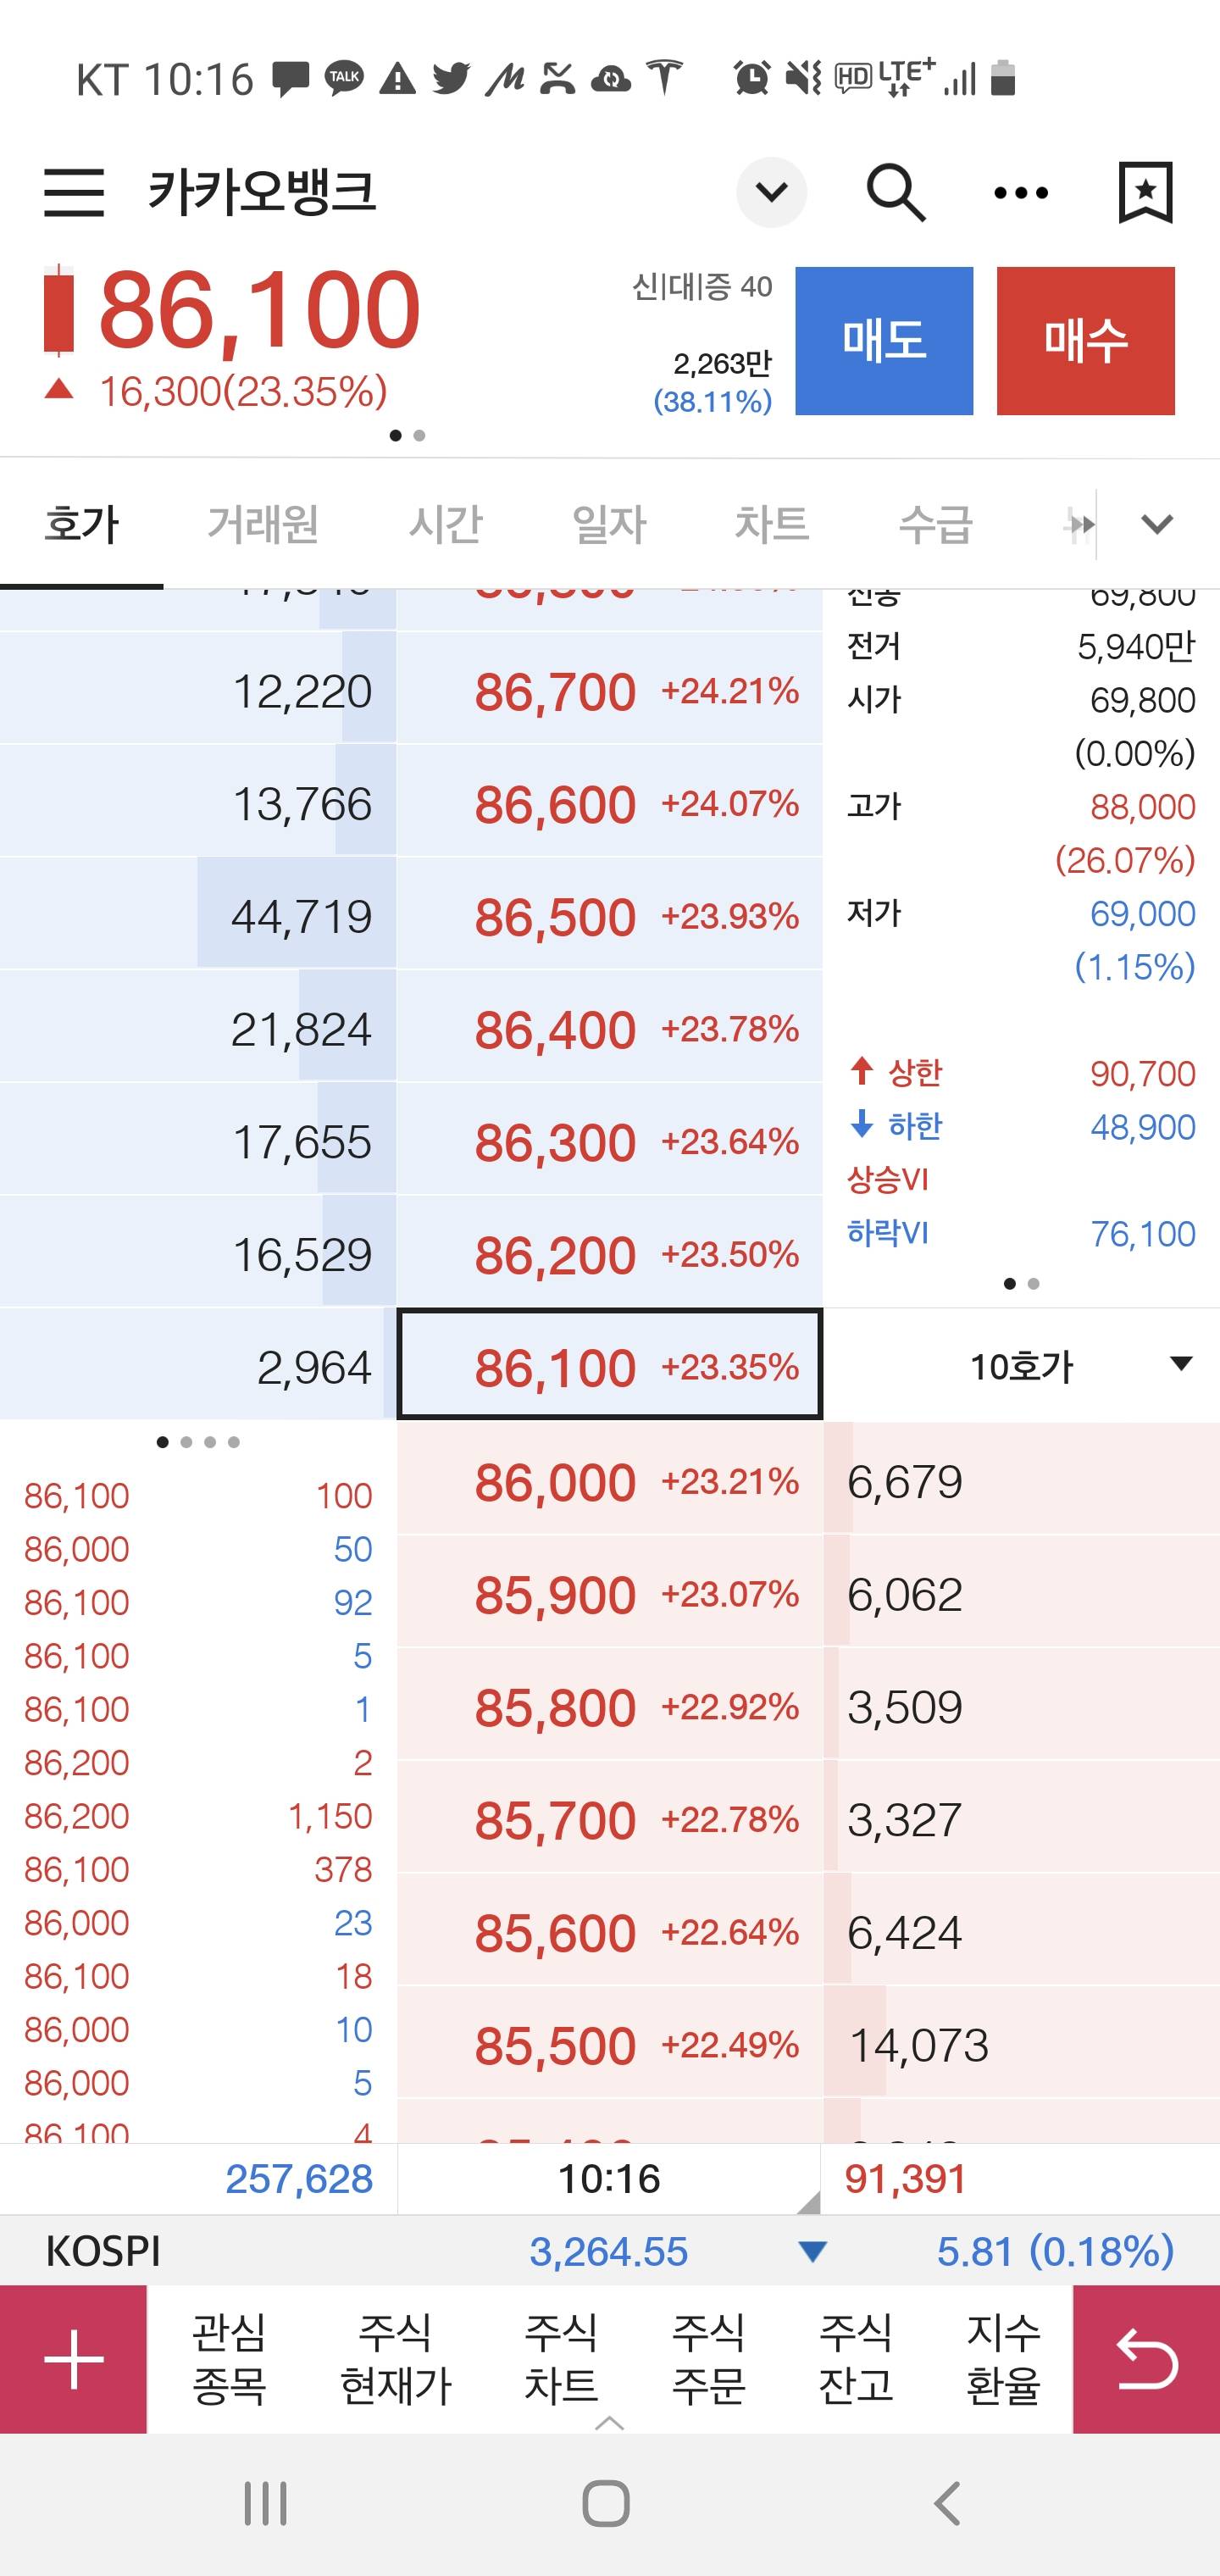Open 관심종목 in bottom menu
The width and height of the screenshot is (1220, 2576).
(x=229, y=2359)
